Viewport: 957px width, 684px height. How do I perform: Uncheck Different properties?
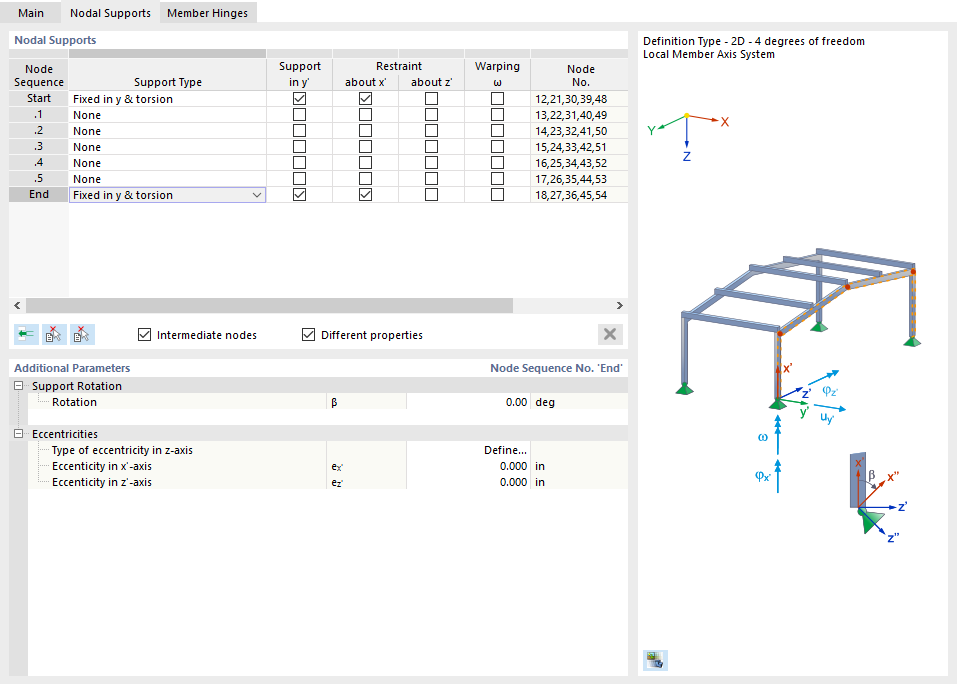click(x=308, y=334)
